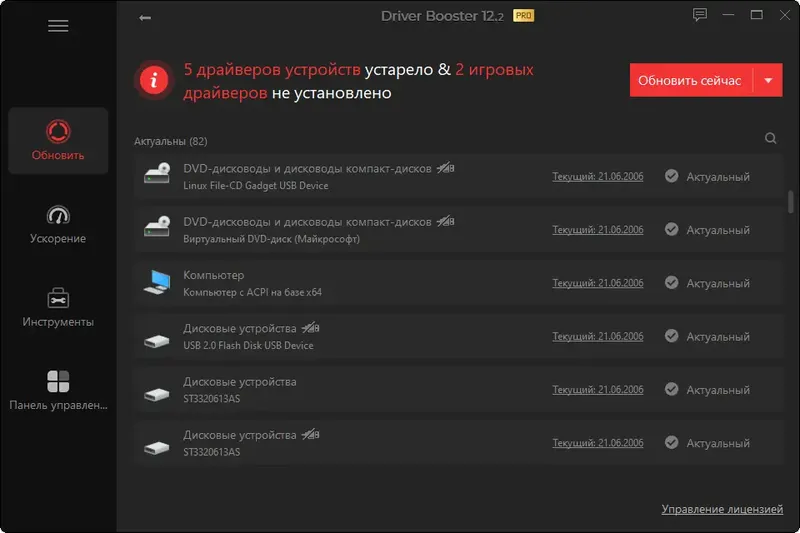Click Виртуальный DVD-диск drive icon
The image size is (800, 533).
[157, 227]
